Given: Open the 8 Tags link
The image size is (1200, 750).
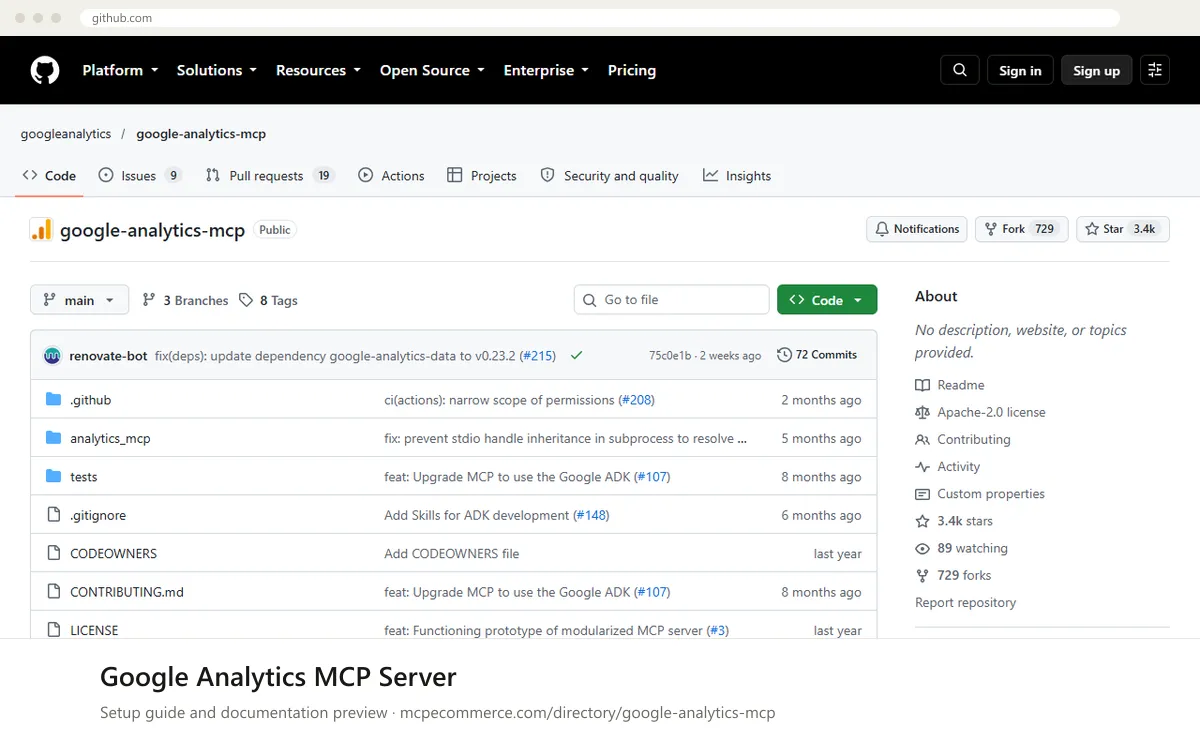Looking at the screenshot, I should (x=268, y=300).
